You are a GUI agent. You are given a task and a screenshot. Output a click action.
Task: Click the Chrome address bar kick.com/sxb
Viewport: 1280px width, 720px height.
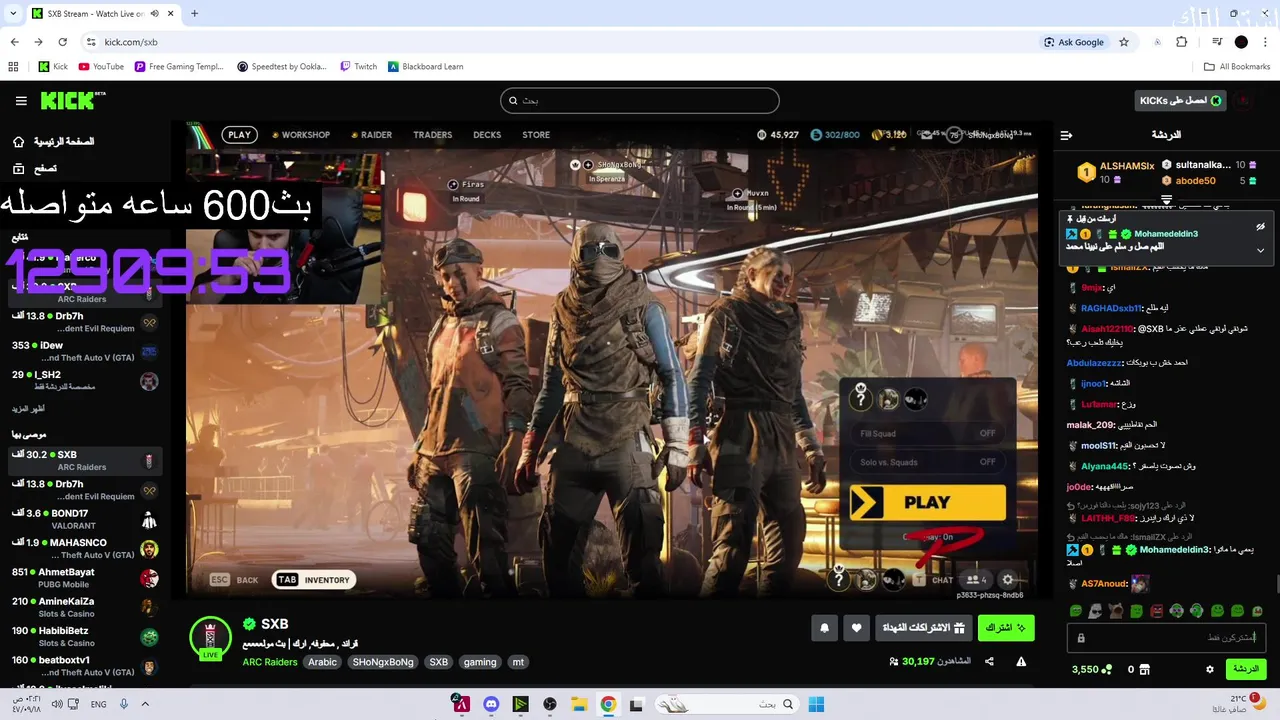coord(131,42)
